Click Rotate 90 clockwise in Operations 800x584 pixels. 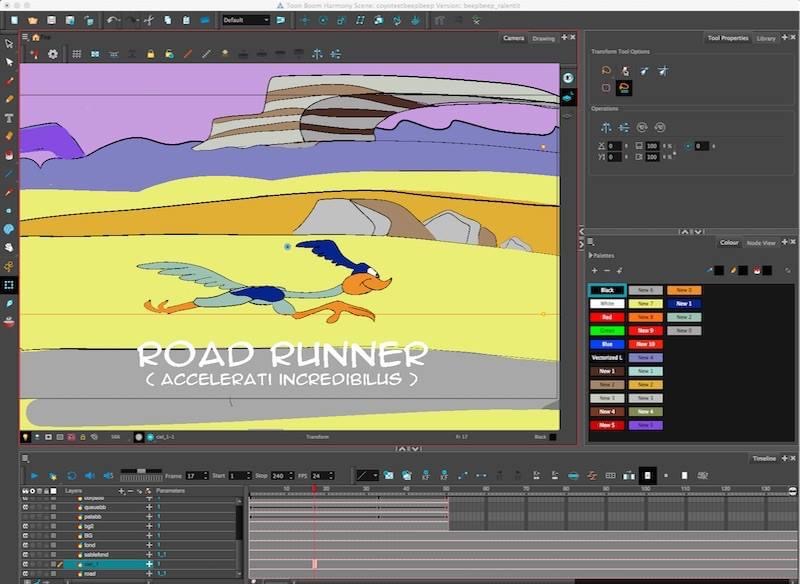click(642, 128)
